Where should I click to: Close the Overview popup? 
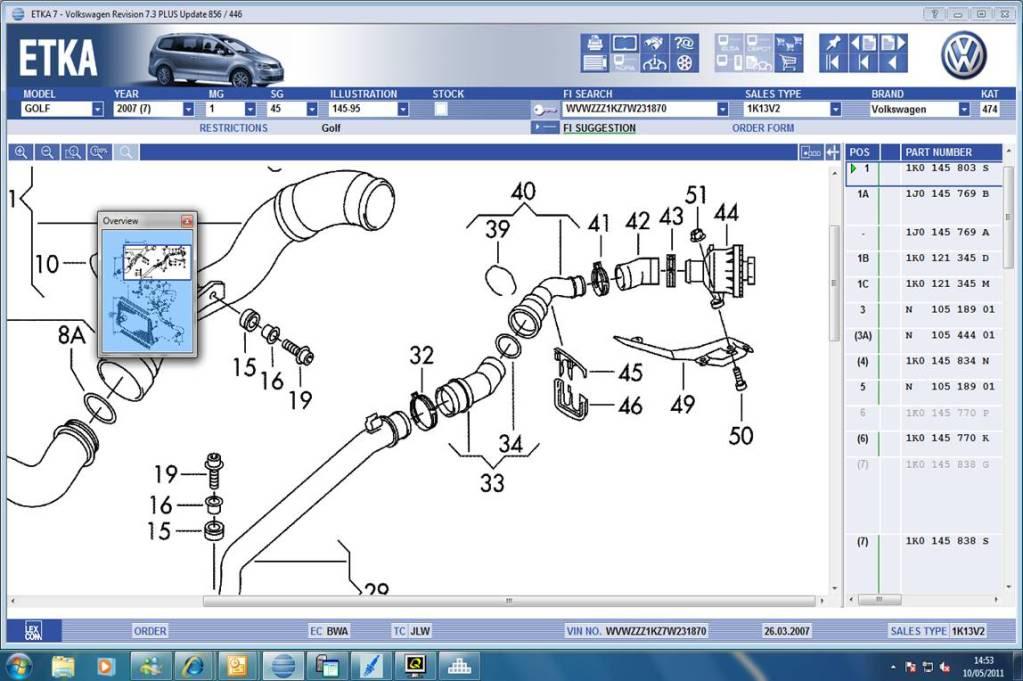(x=187, y=221)
